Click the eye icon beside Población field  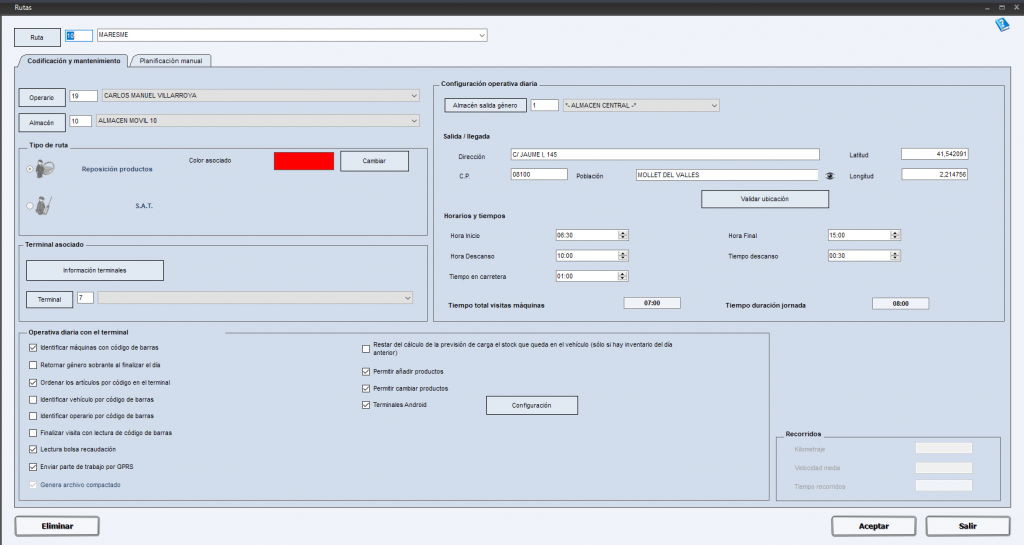[x=830, y=176]
